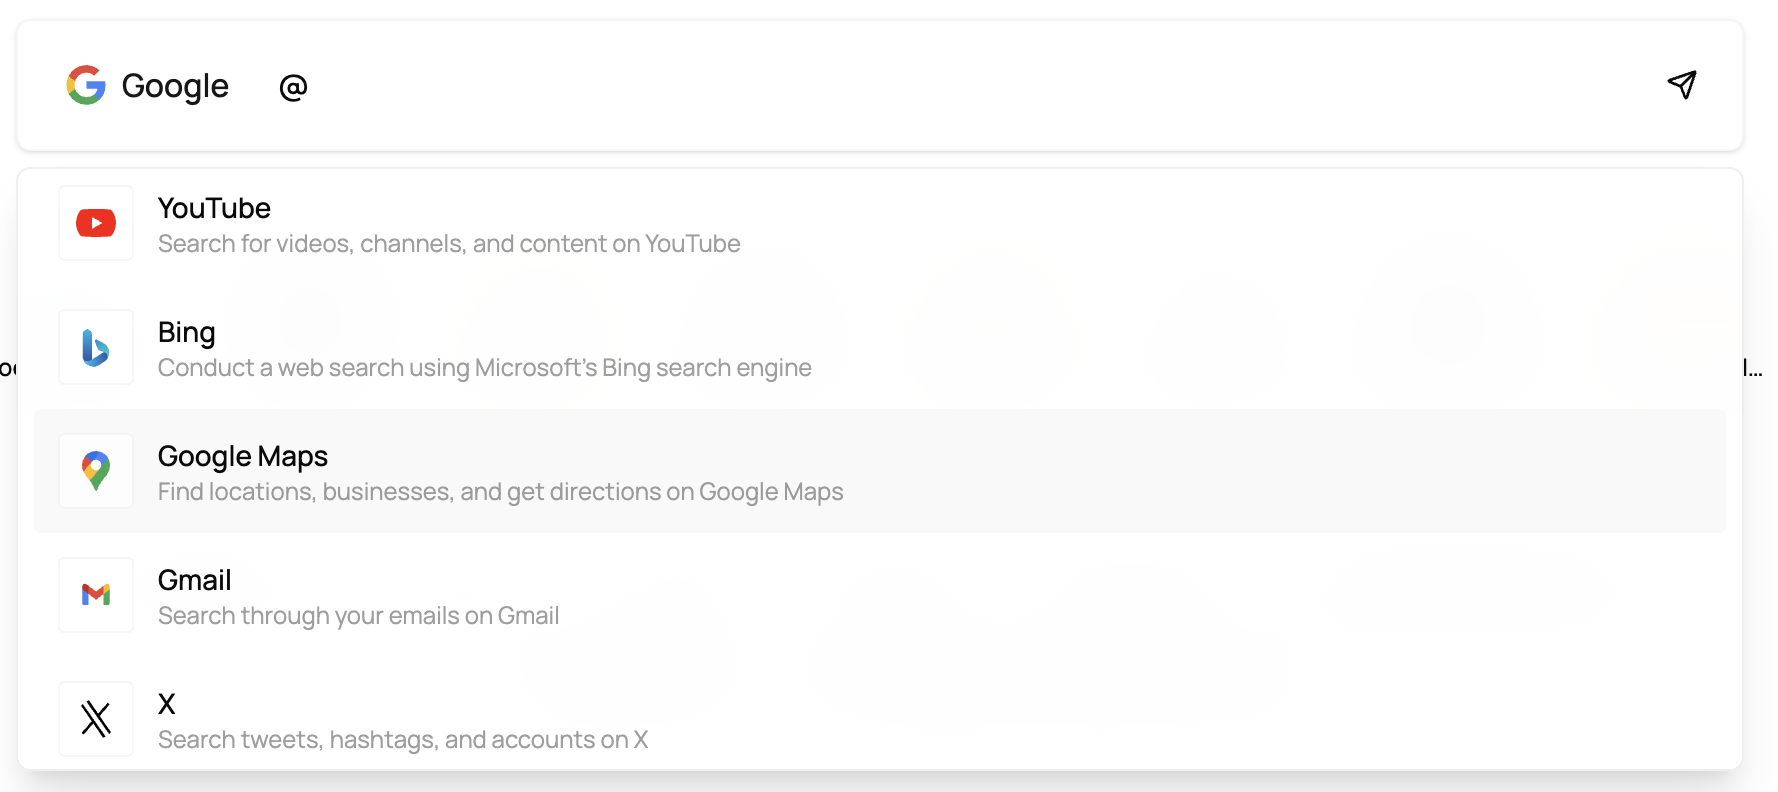
Task: Click the Google G logo
Action: [86, 86]
